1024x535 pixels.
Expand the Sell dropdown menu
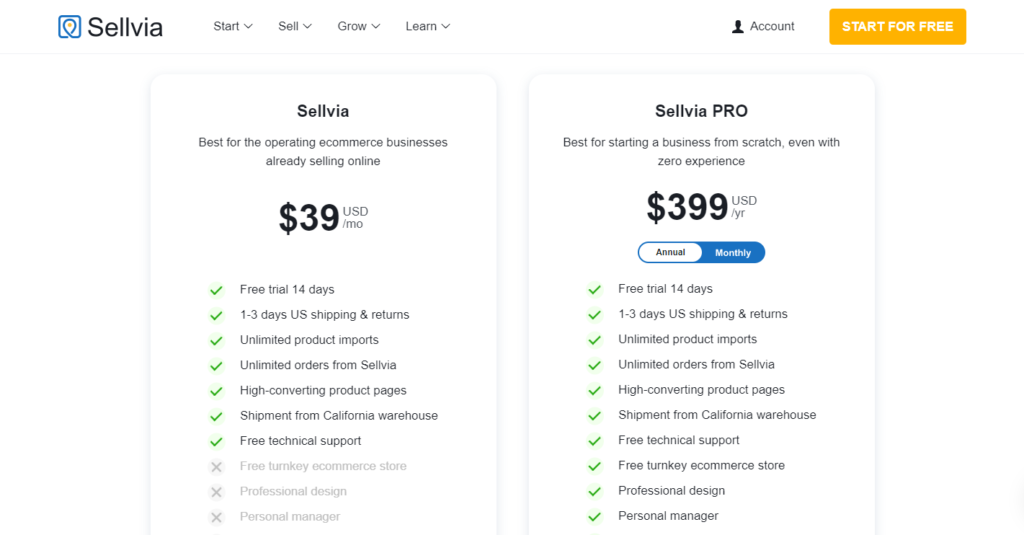point(295,26)
